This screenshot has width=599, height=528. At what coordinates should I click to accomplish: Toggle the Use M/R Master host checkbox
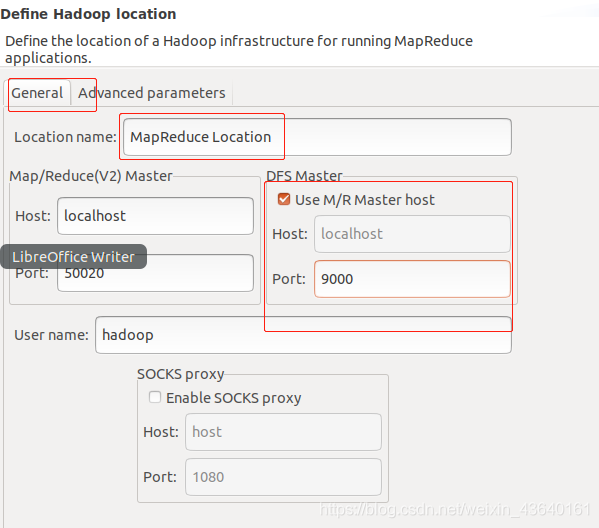[x=284, y=199]
